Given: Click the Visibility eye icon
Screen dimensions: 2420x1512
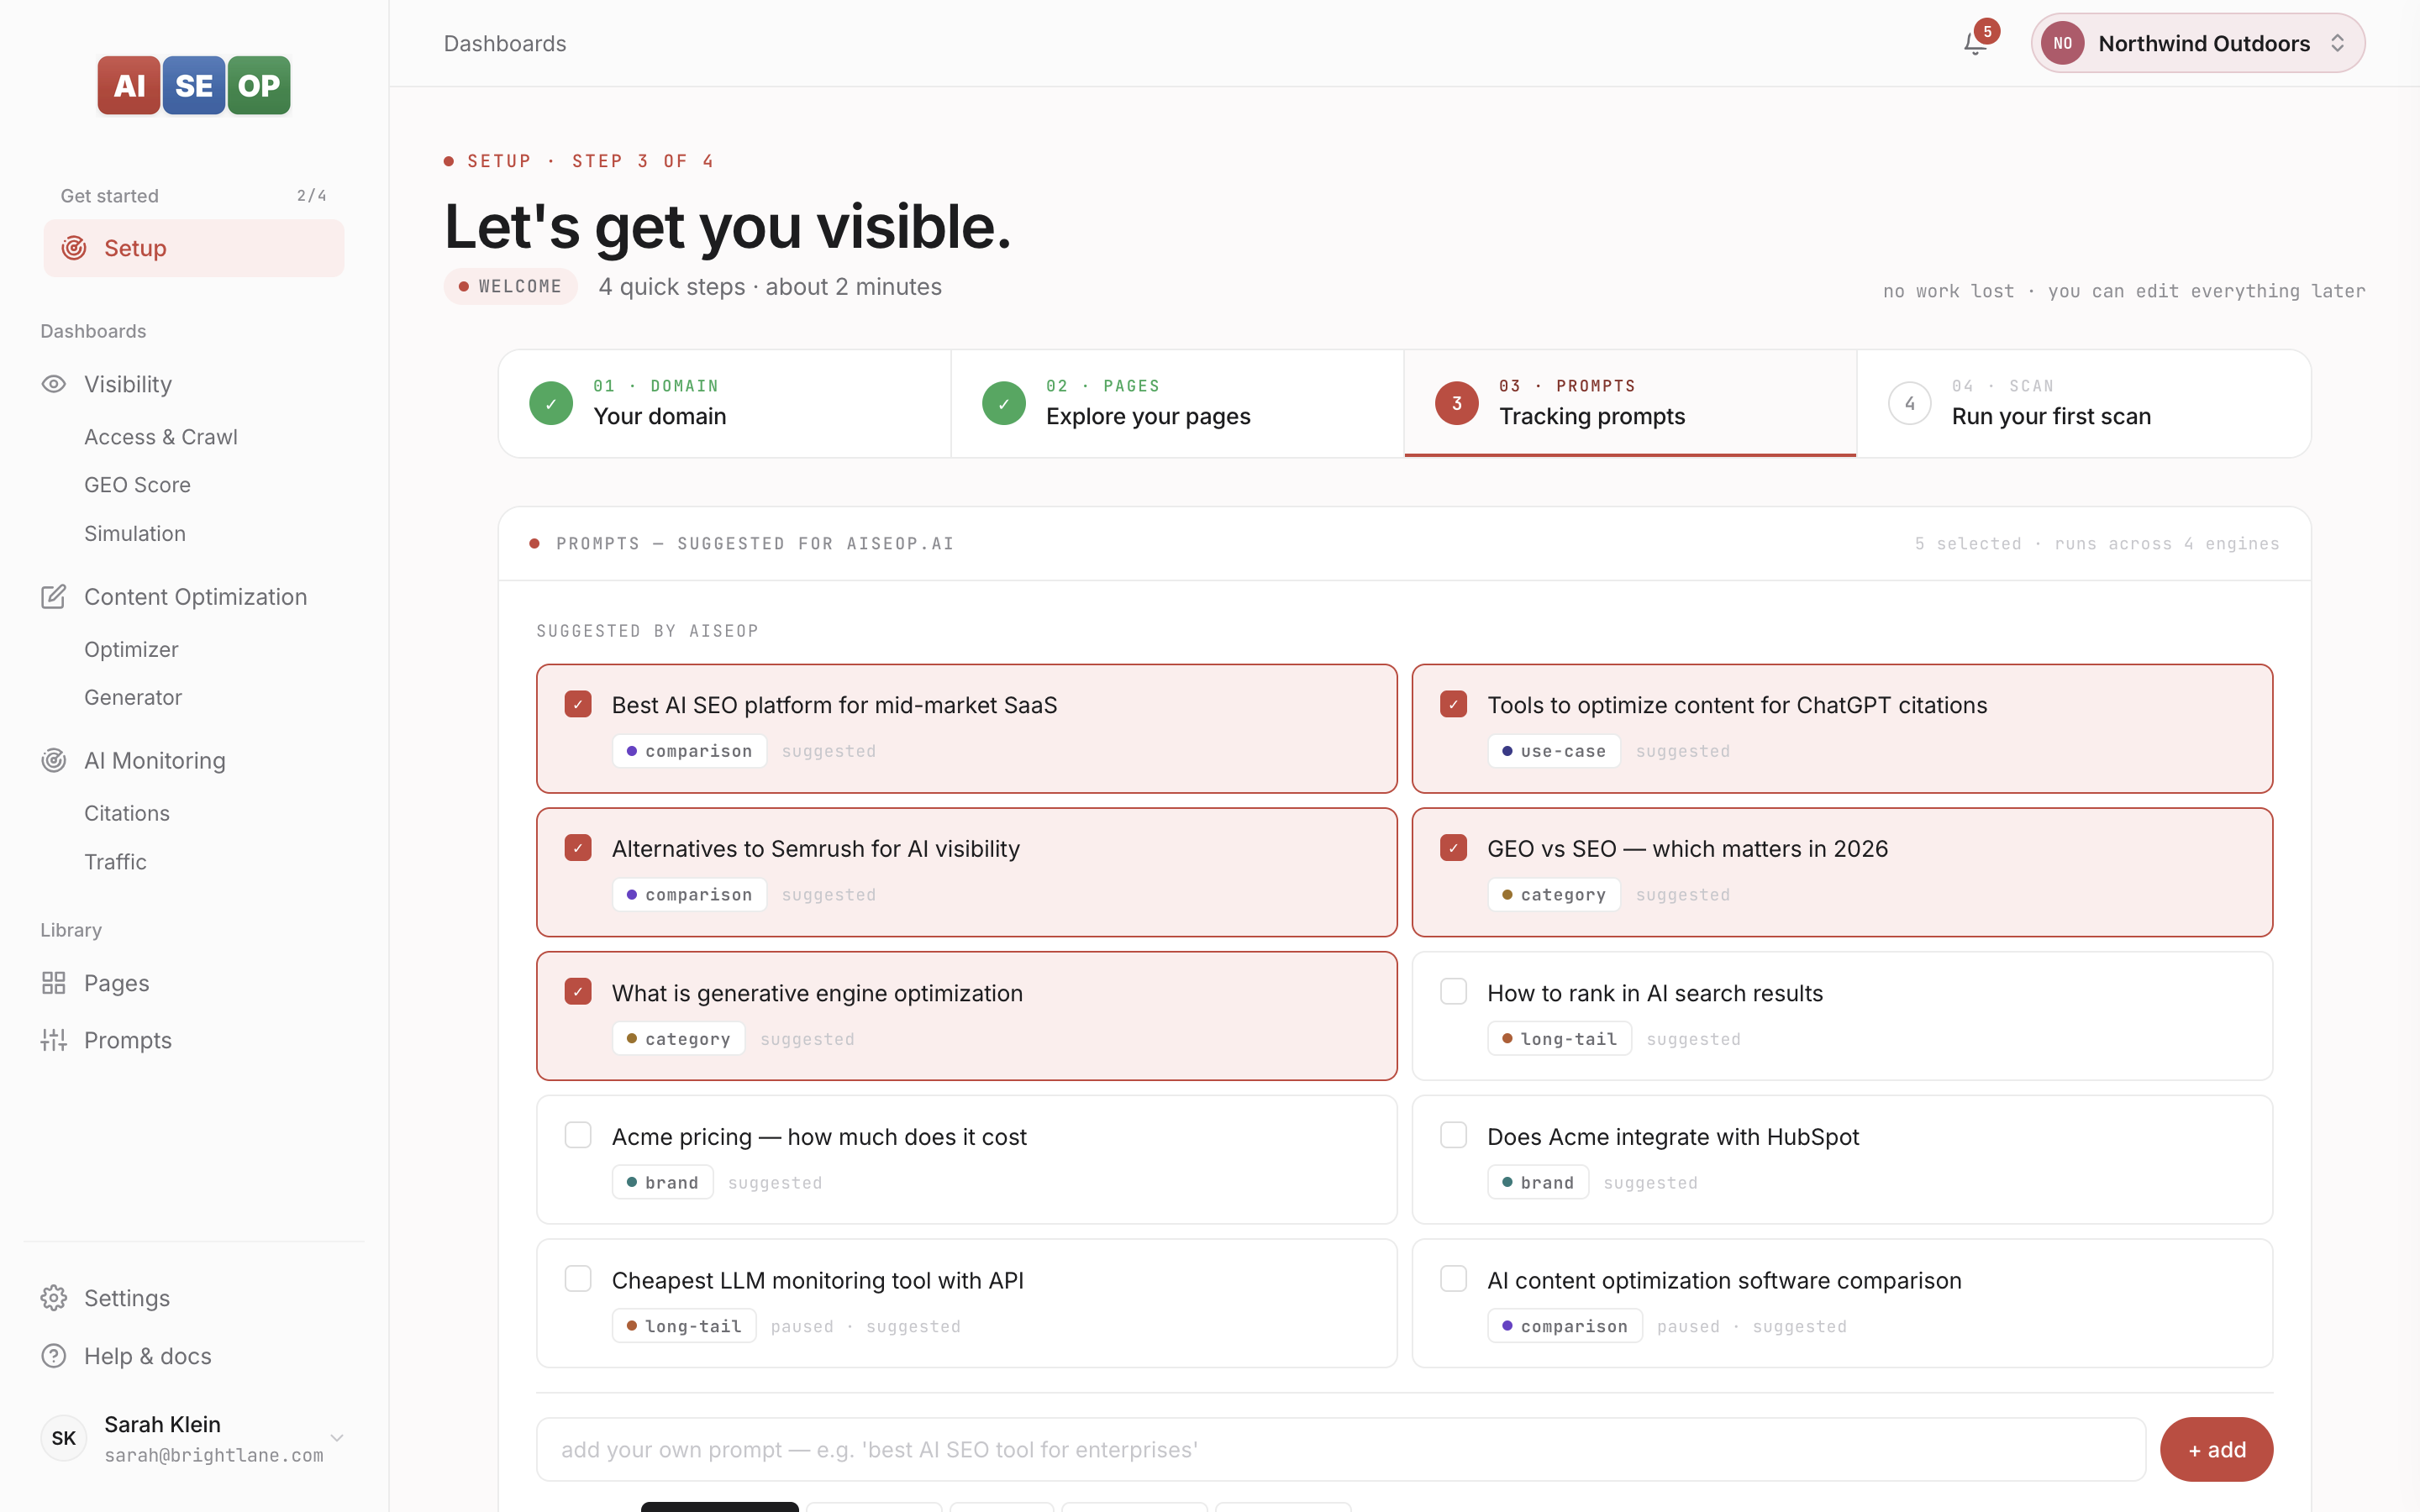Looking at the screenshot, I should 54,384.
